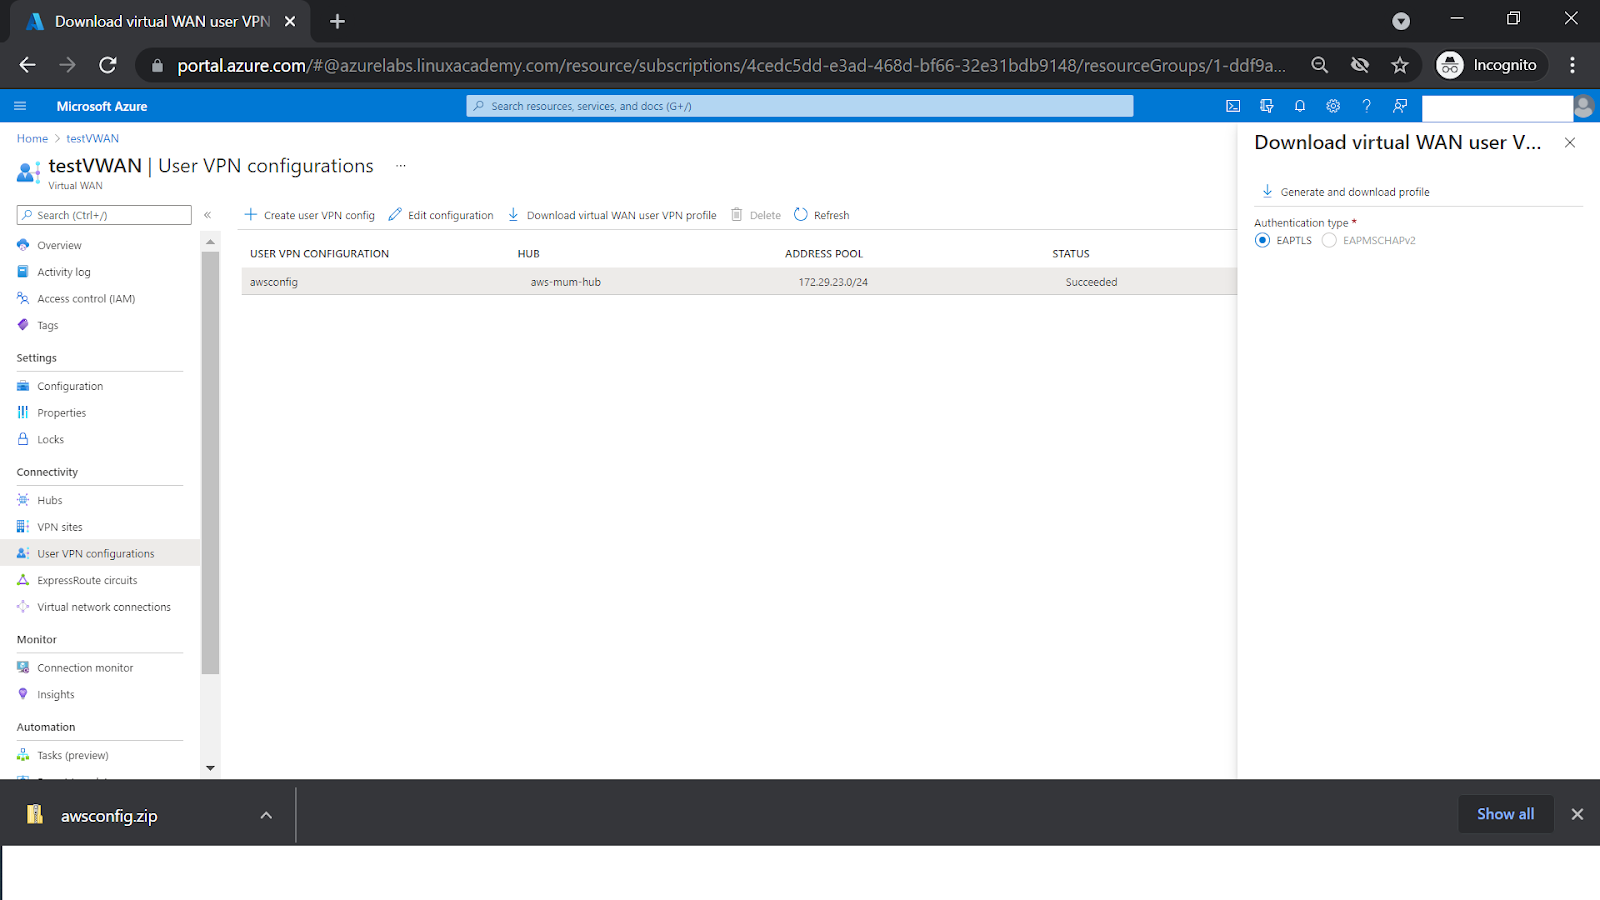Select the awsconfig configuration row
Screen dimensions: 1600x900
coord(738,282)
